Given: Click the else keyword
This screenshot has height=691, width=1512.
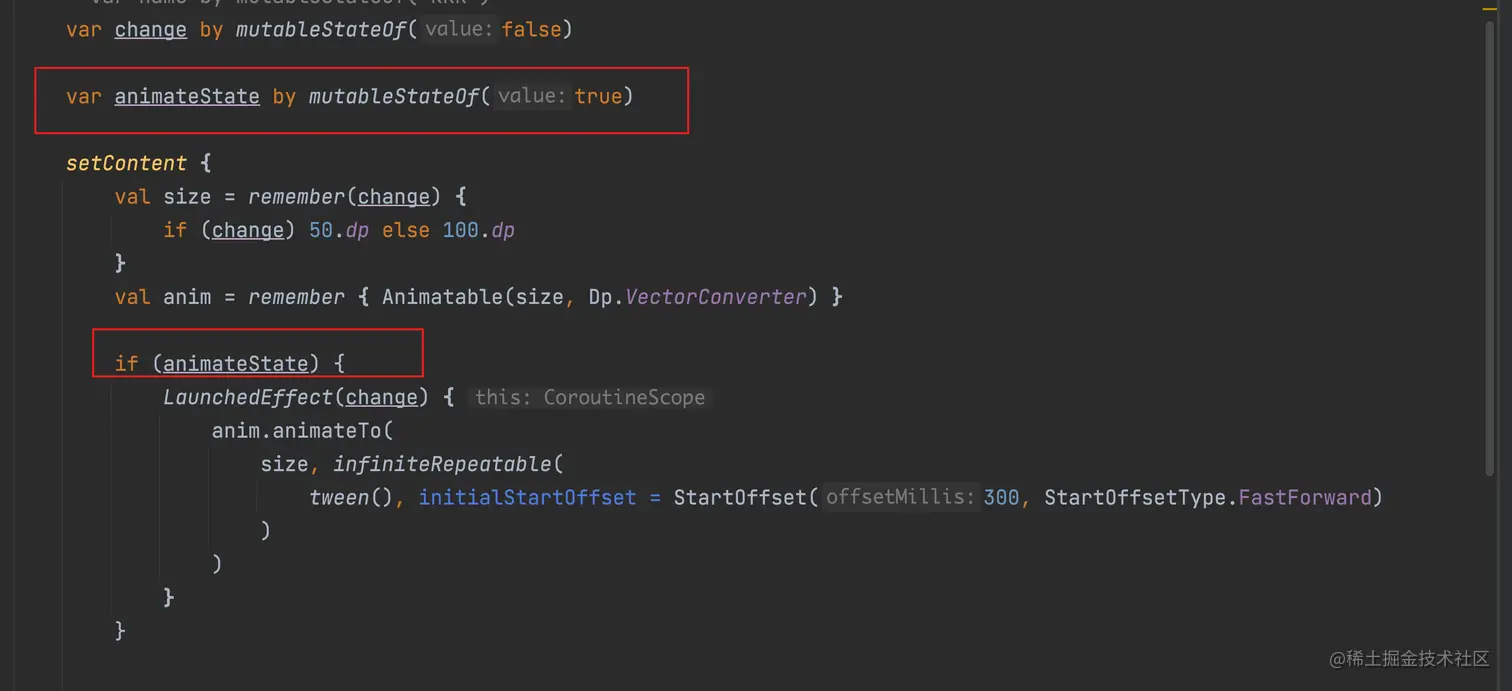Looking at the screenshot, I should click(x=405, y=230).
